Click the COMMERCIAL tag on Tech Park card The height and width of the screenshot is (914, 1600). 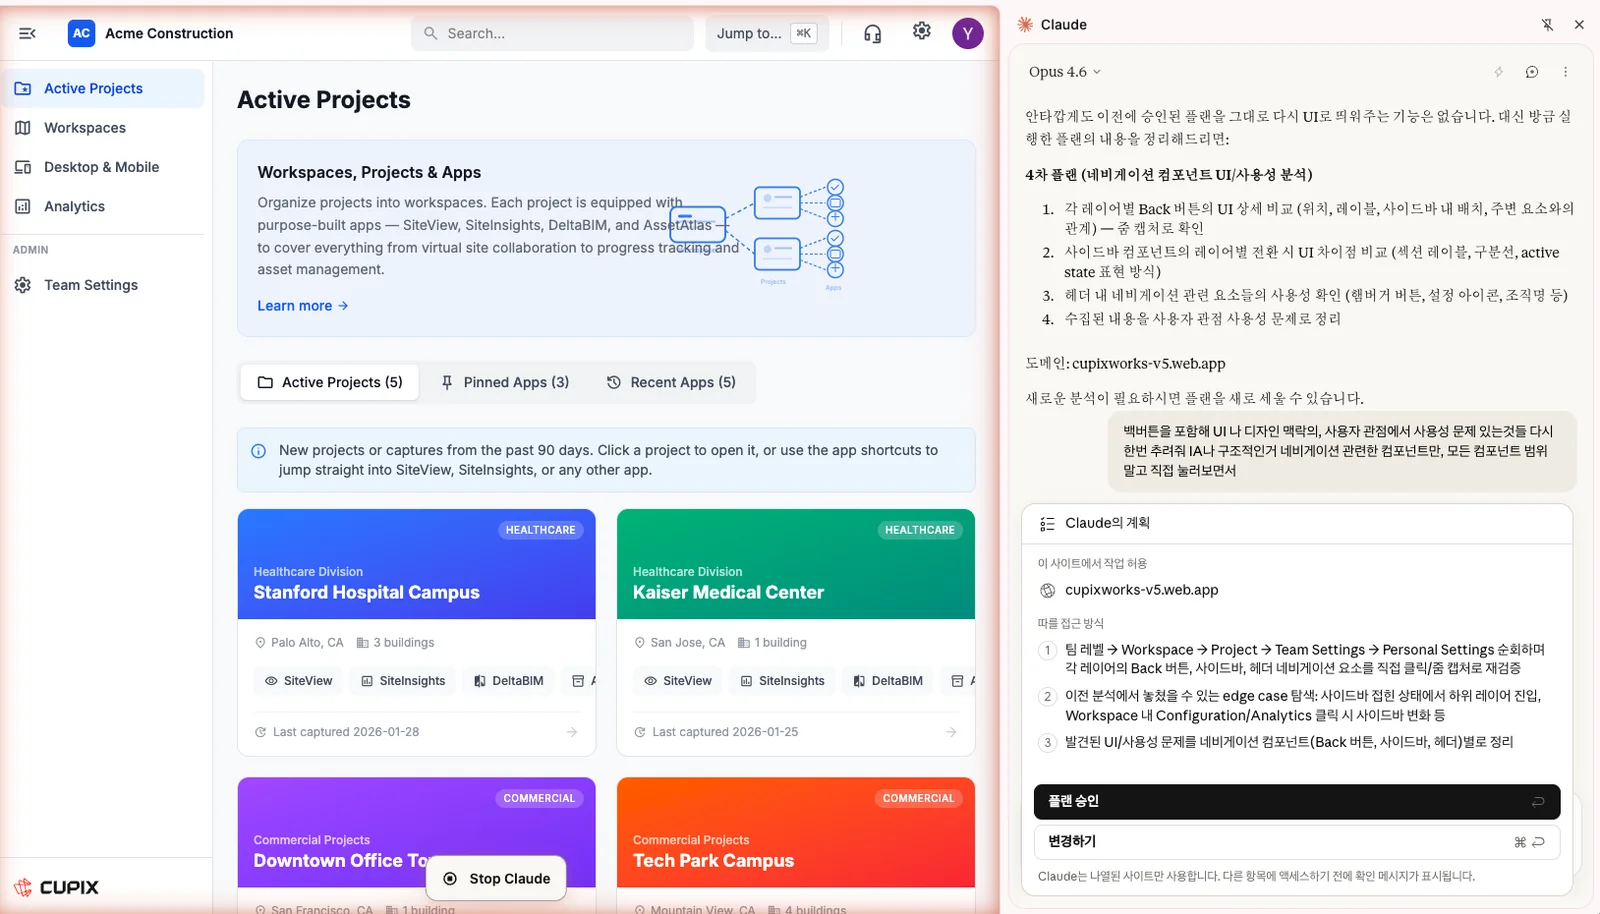pos(918,798)
